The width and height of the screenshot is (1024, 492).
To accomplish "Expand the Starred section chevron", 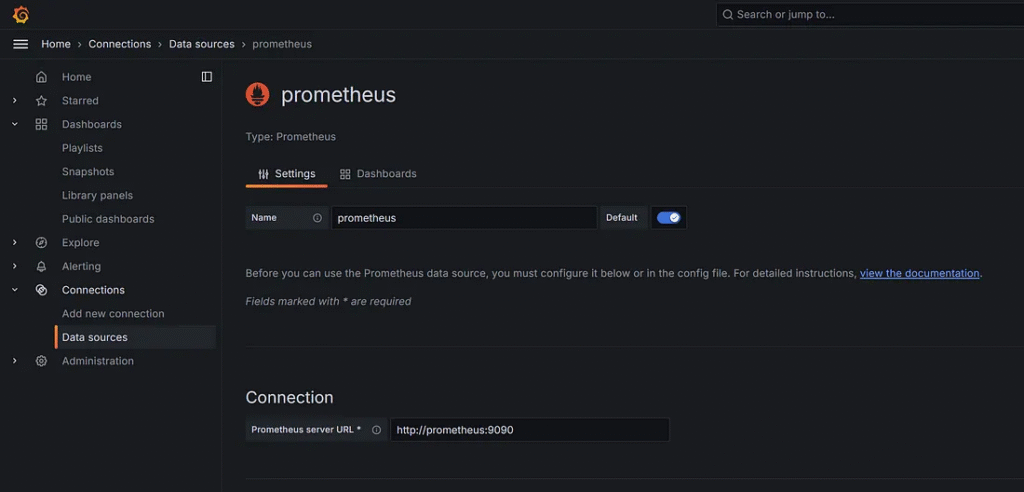I will click(14, 101).
